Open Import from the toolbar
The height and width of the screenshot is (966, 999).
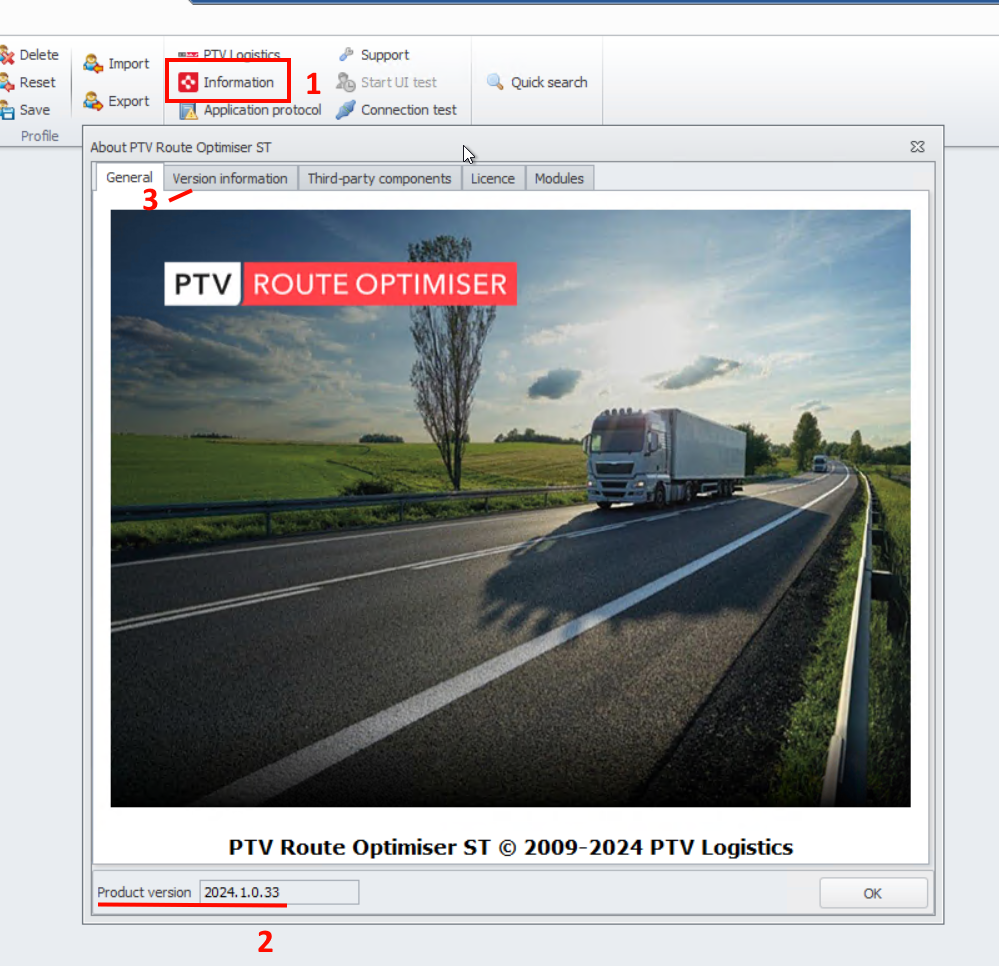[x=129, y=64]
